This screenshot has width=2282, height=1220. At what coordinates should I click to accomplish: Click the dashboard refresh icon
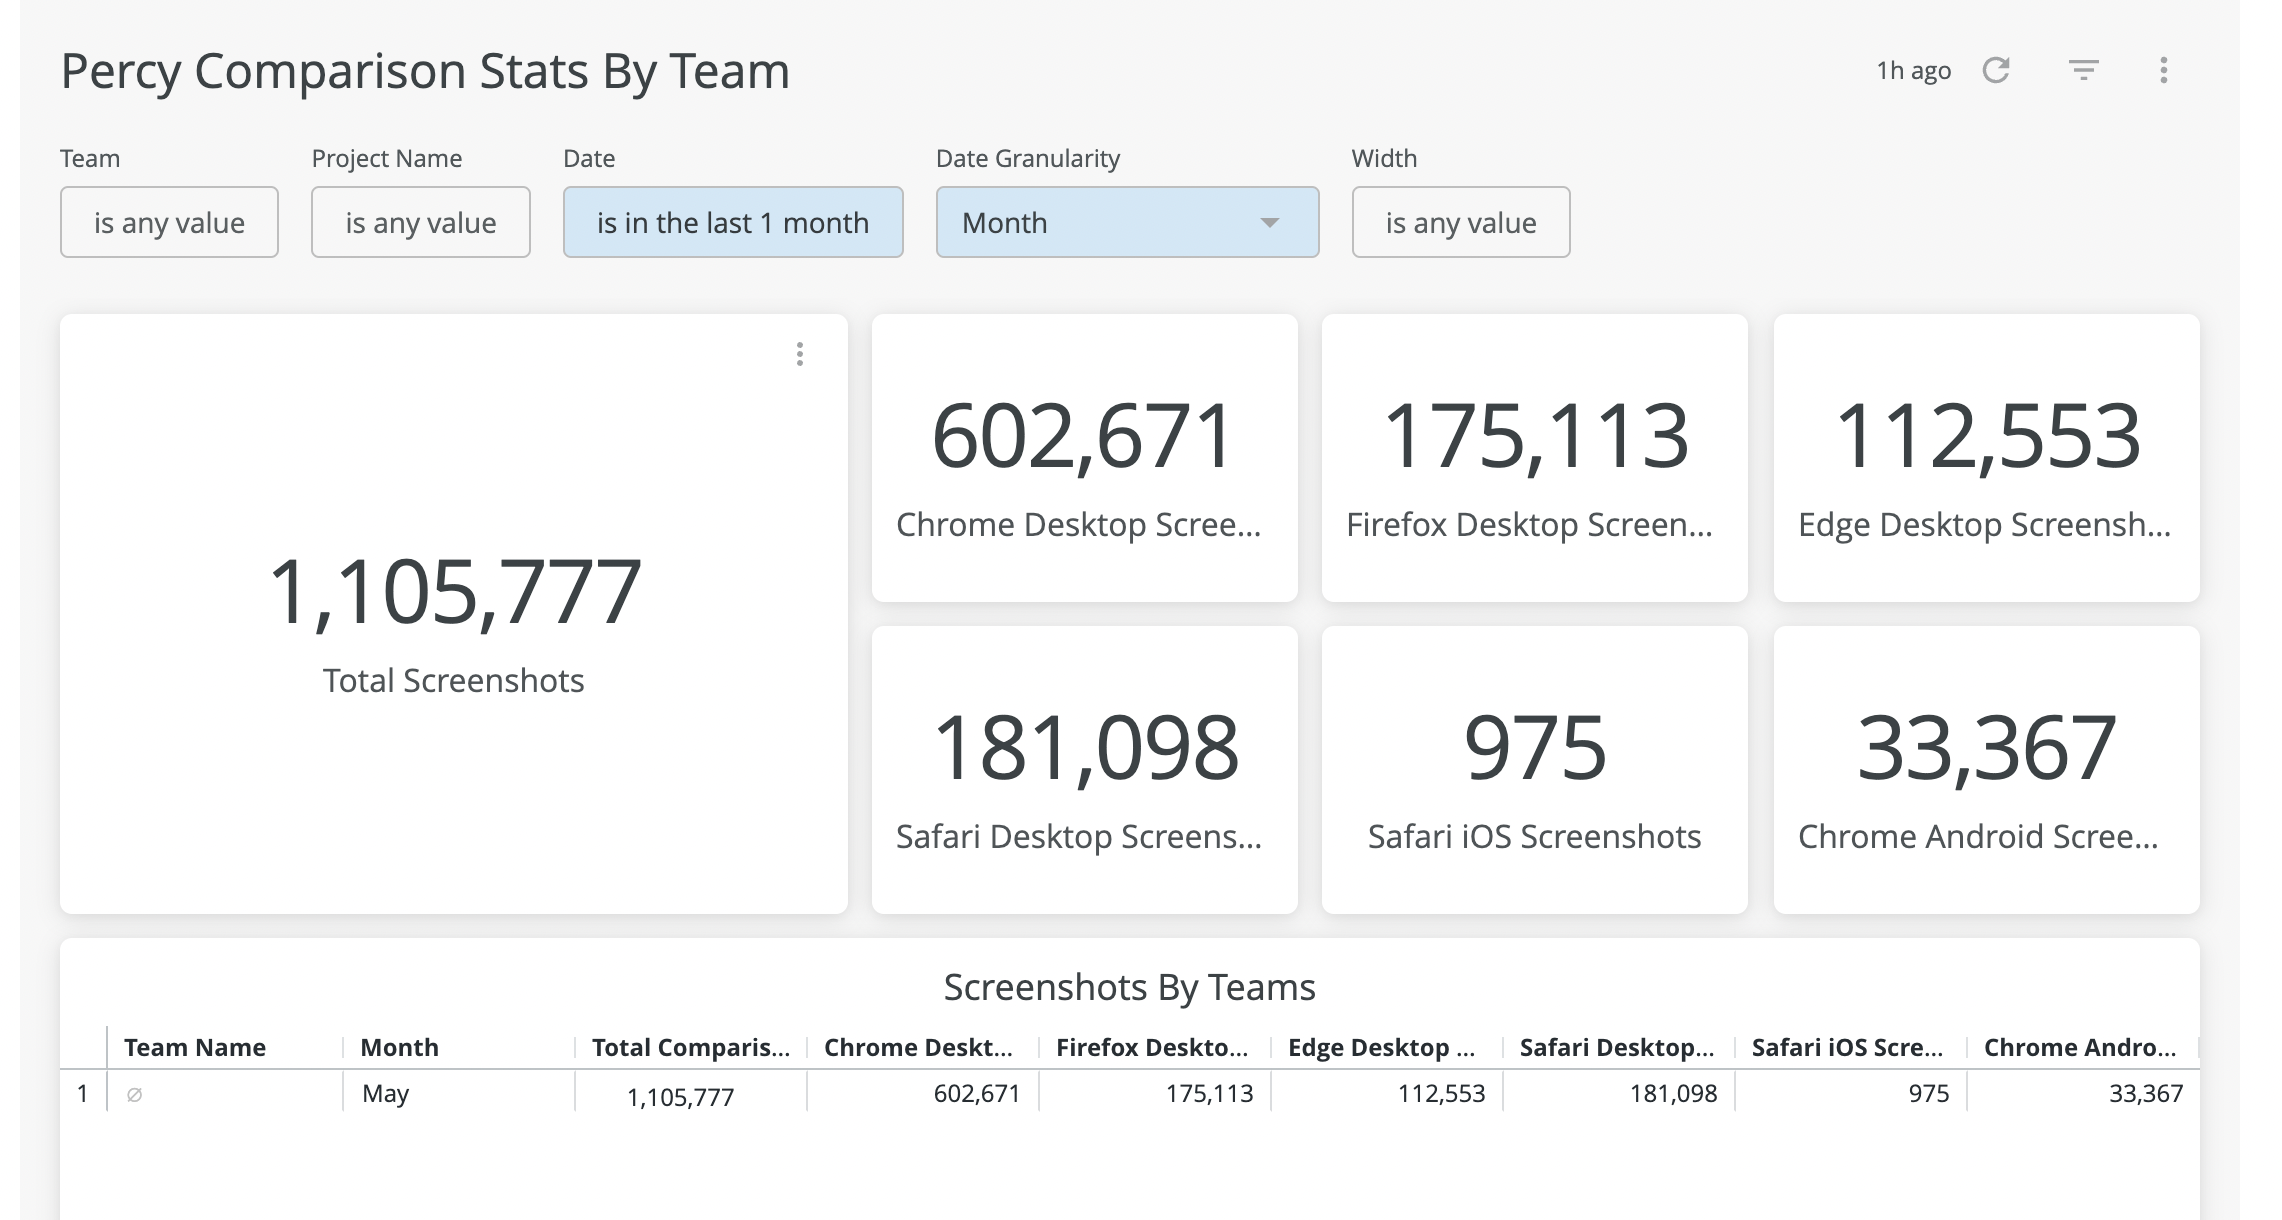1996,71
